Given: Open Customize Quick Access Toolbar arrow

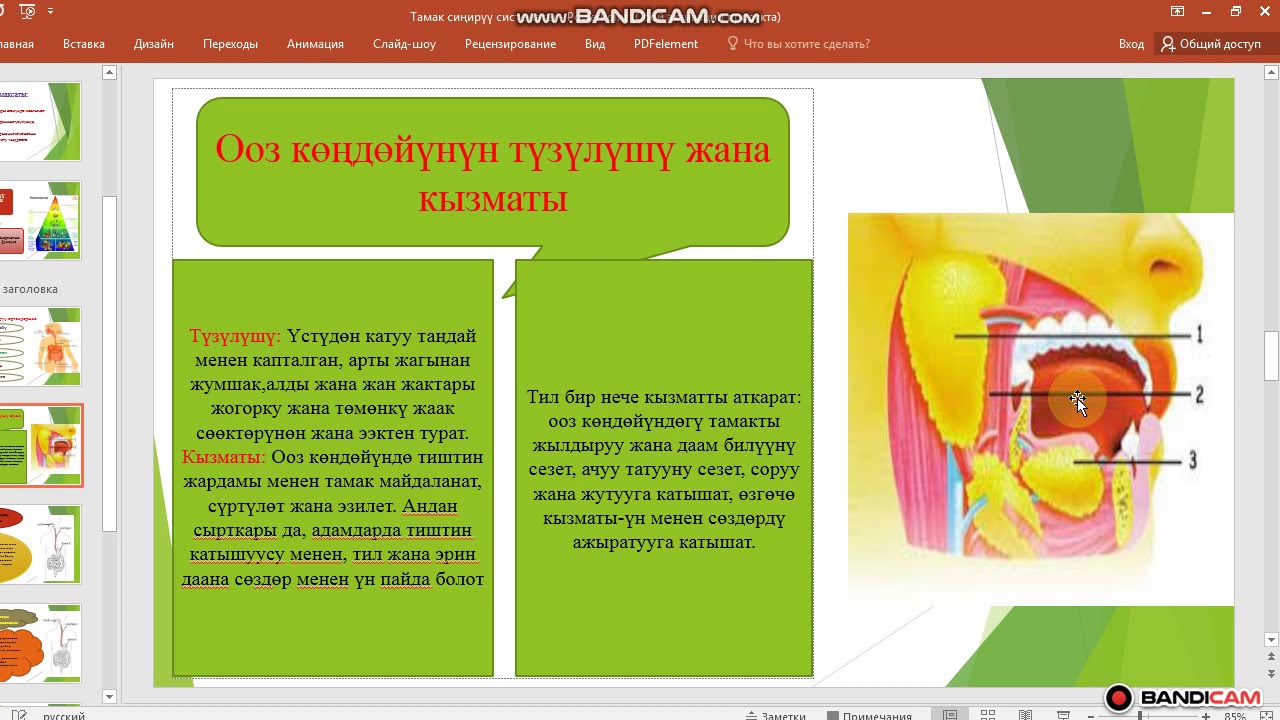Looking at the screenshot, I should [51, 12].
